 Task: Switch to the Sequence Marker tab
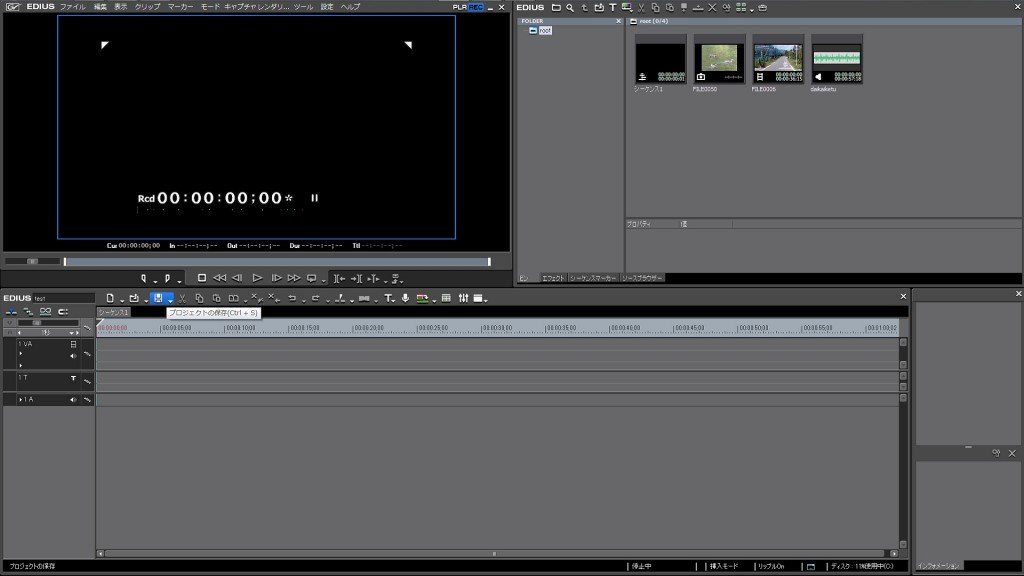pyautogui.click(x=593, y=278)
